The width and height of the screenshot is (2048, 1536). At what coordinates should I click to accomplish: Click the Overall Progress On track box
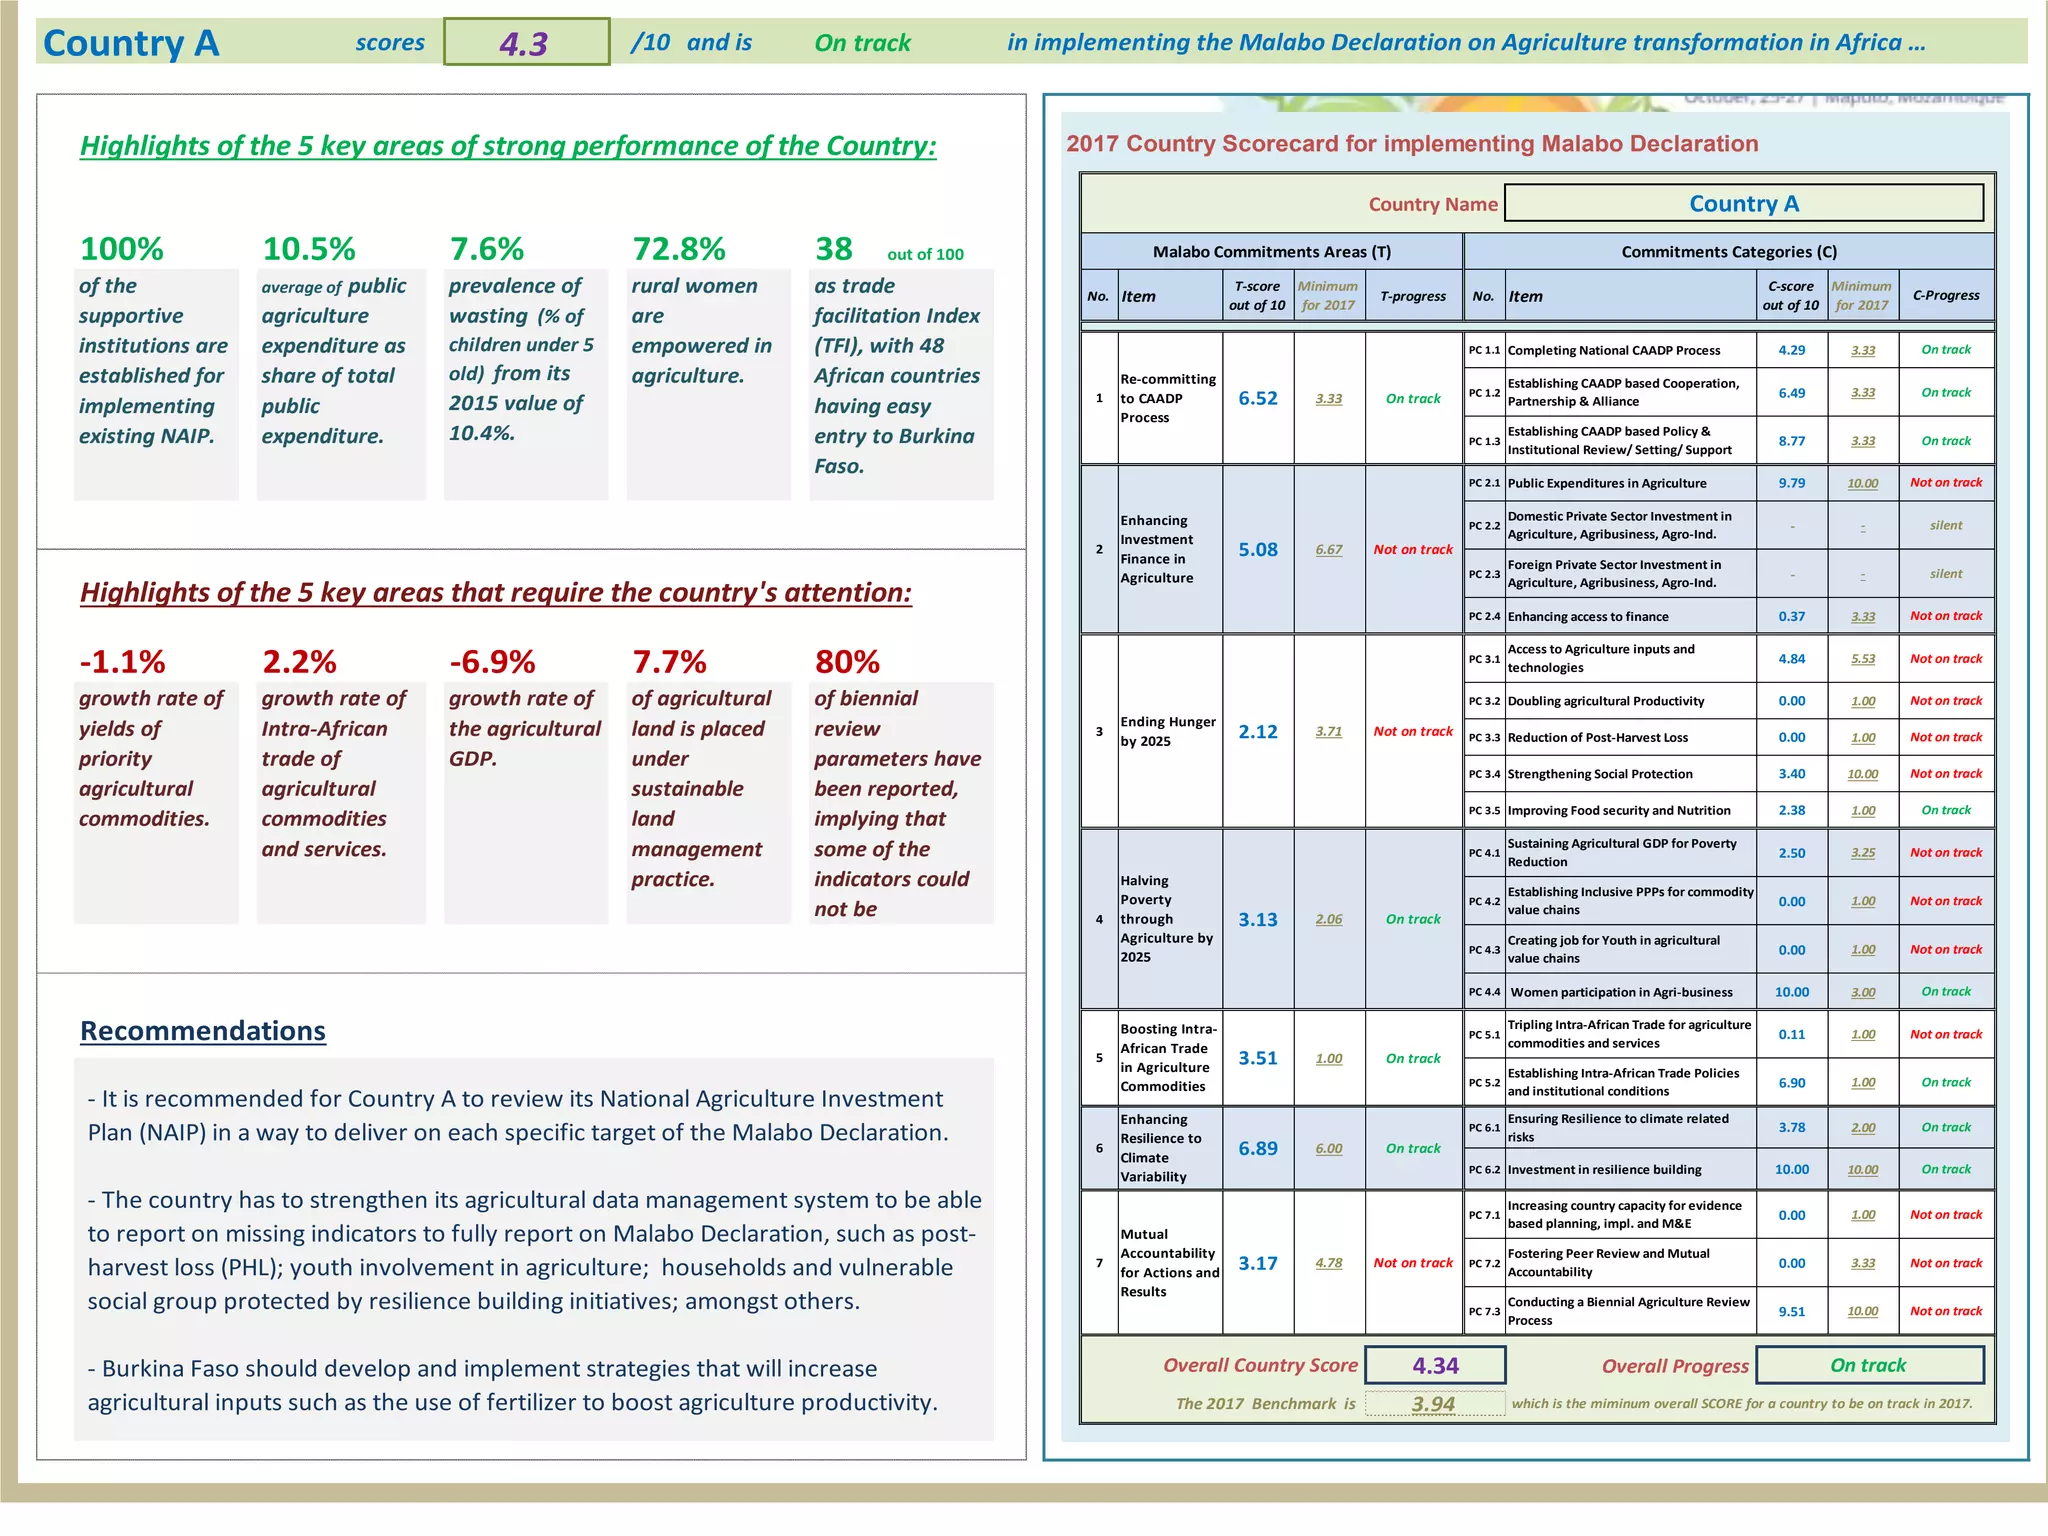click(1868, 1365)
